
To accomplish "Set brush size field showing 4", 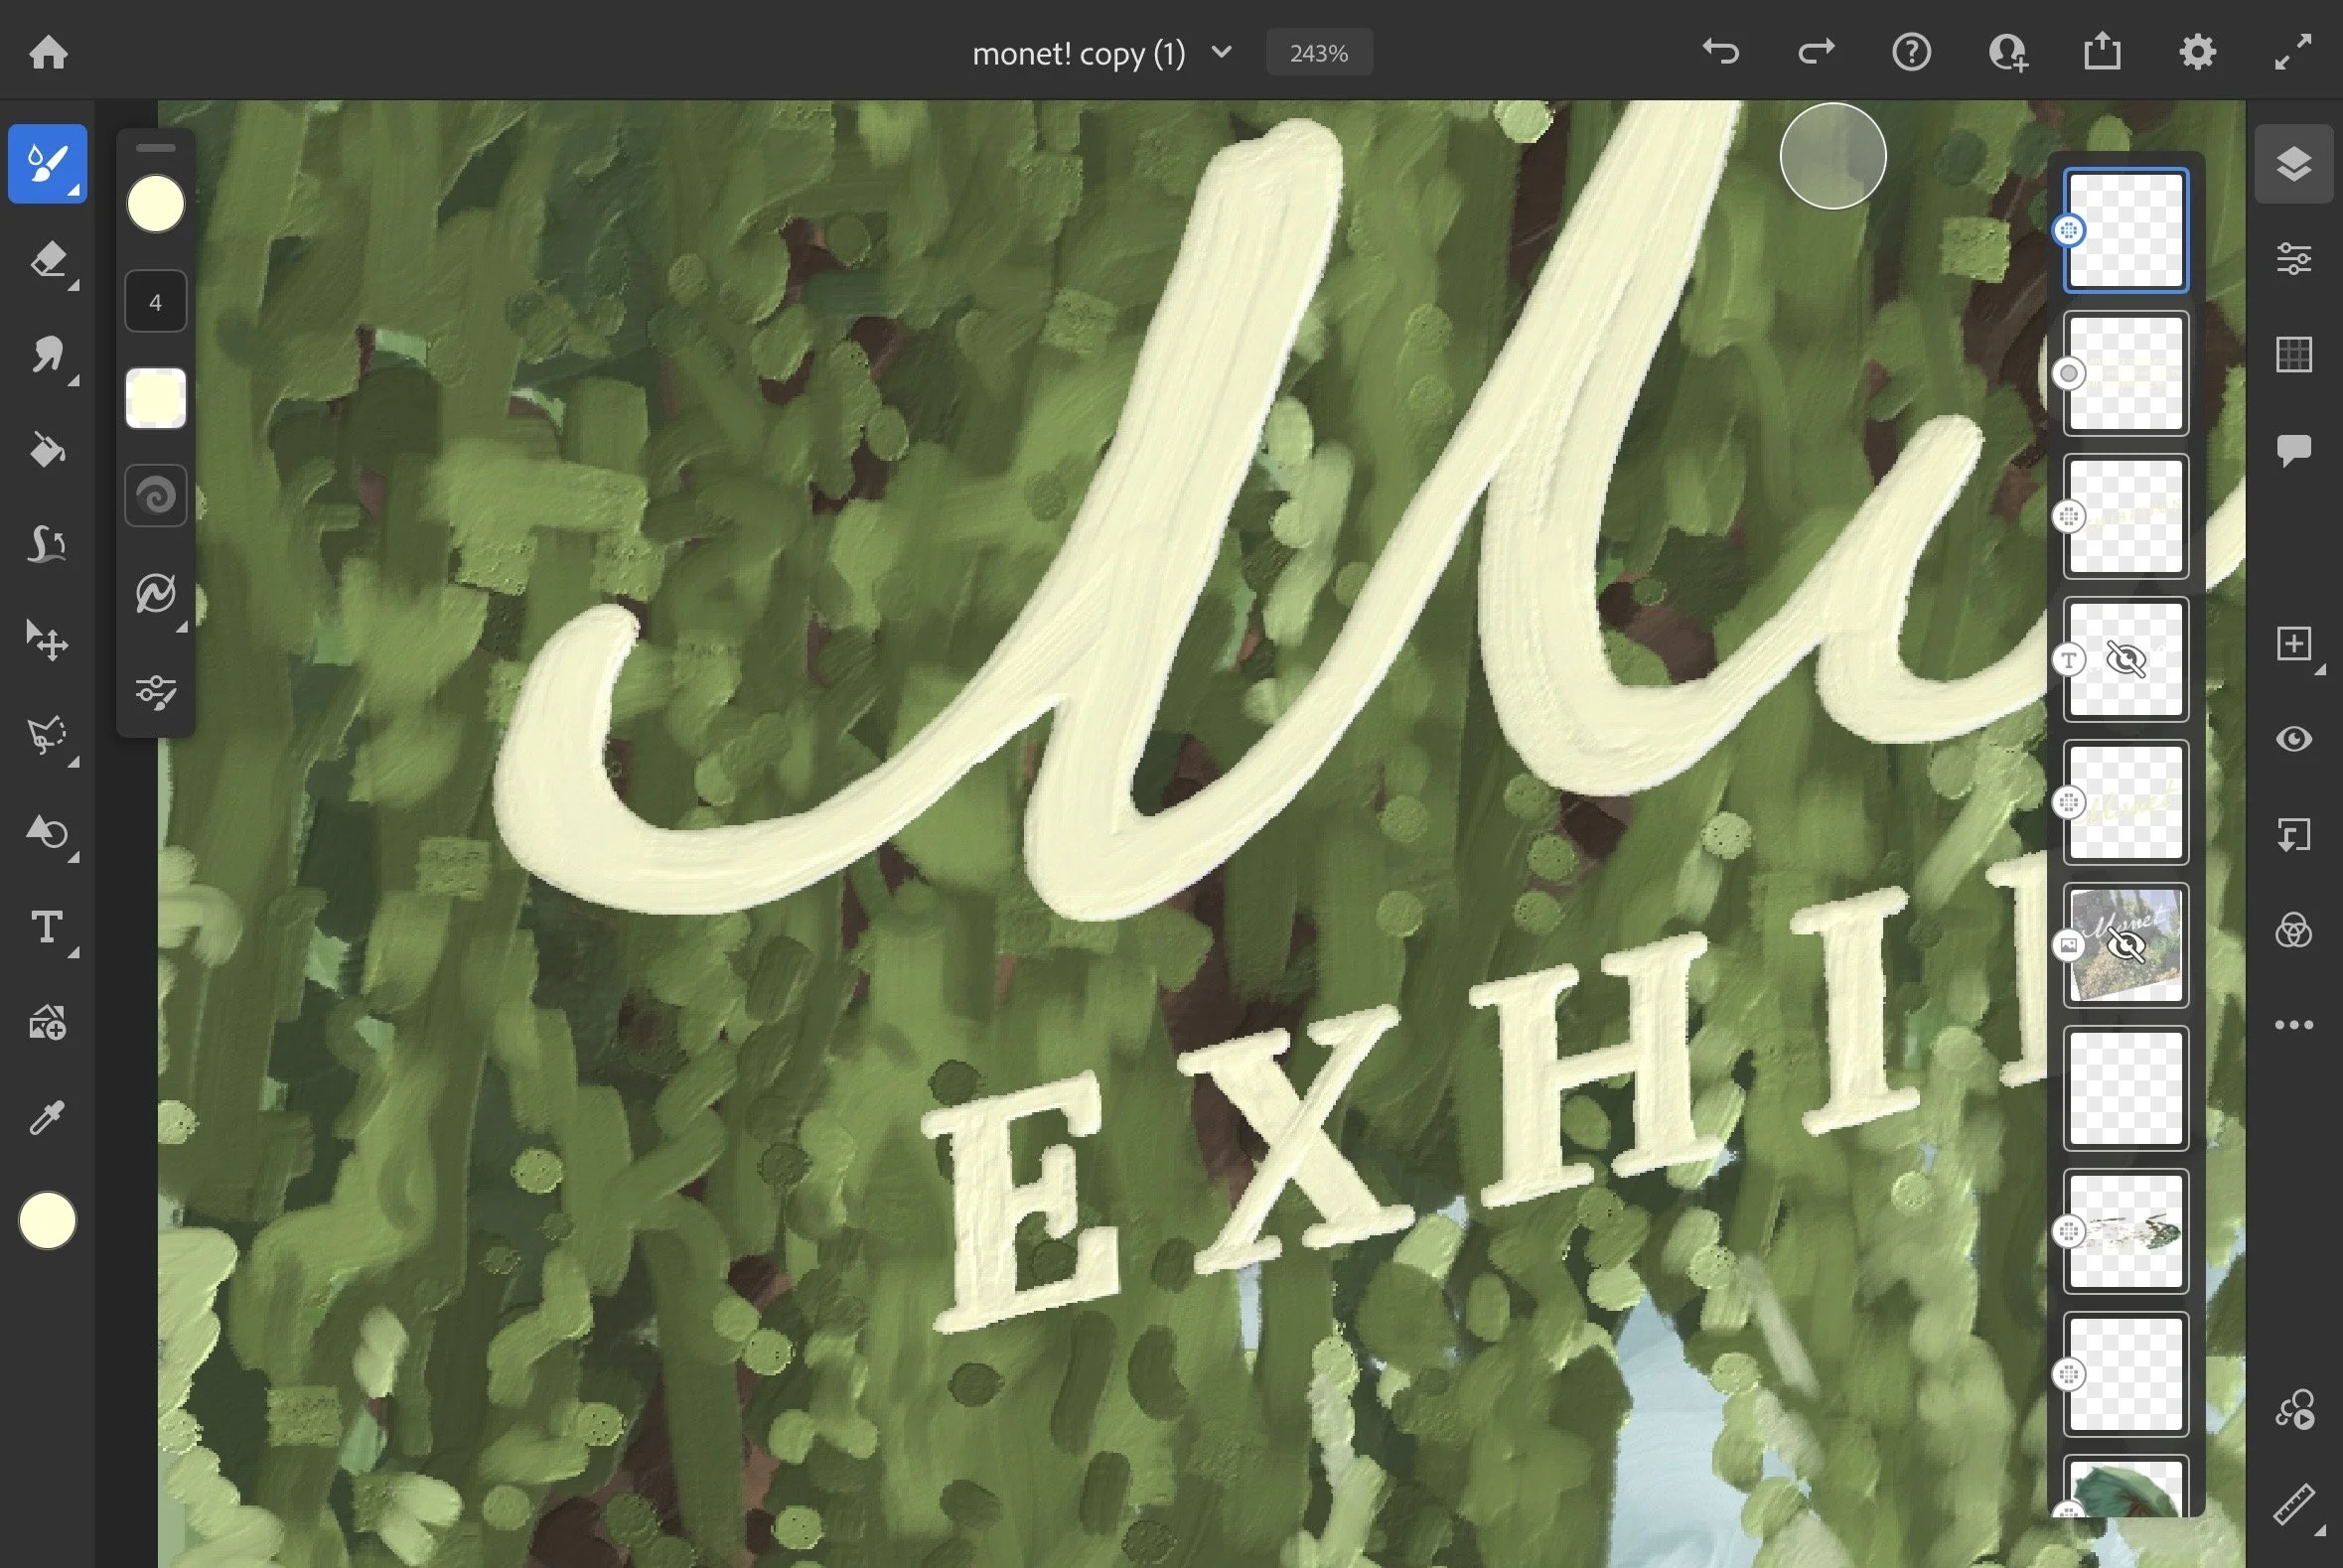I will click(156, 301).
